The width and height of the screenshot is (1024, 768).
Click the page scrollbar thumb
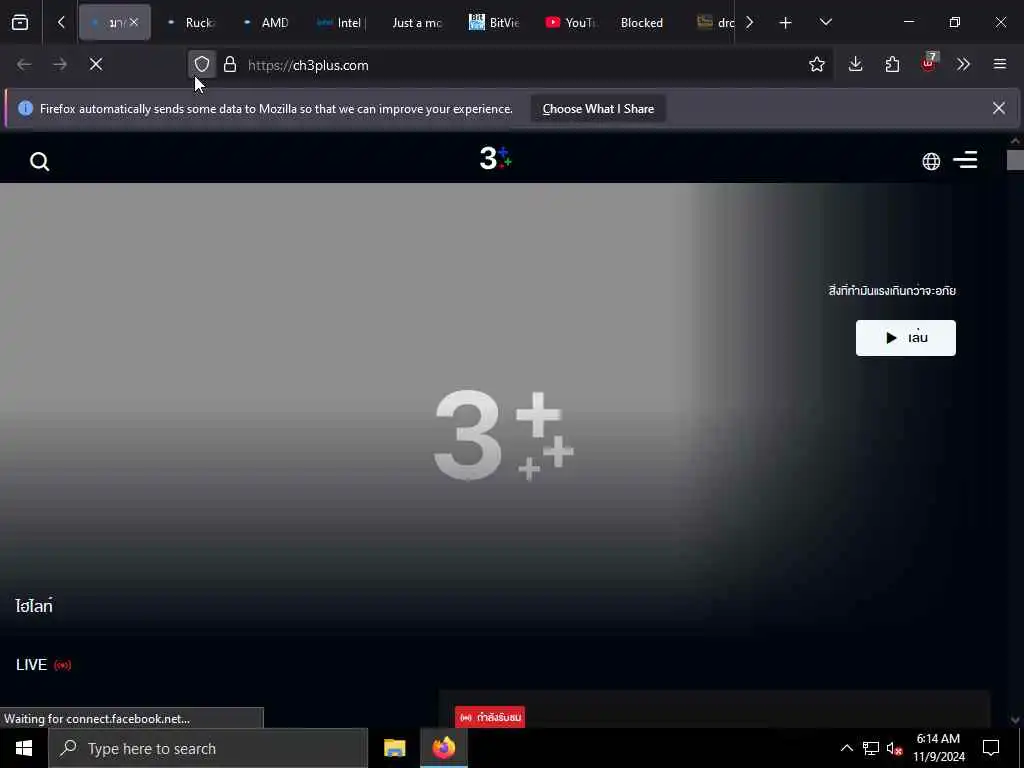point(1015,160)
